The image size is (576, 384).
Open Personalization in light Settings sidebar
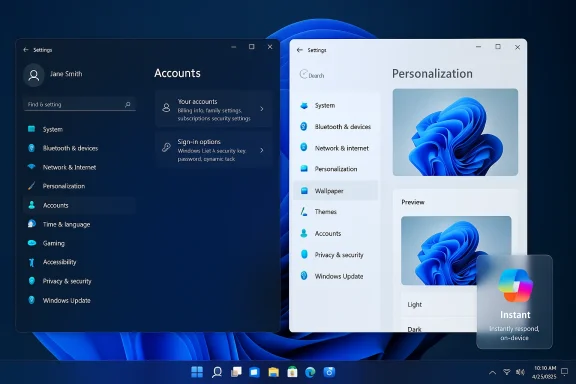click(336, 169)
